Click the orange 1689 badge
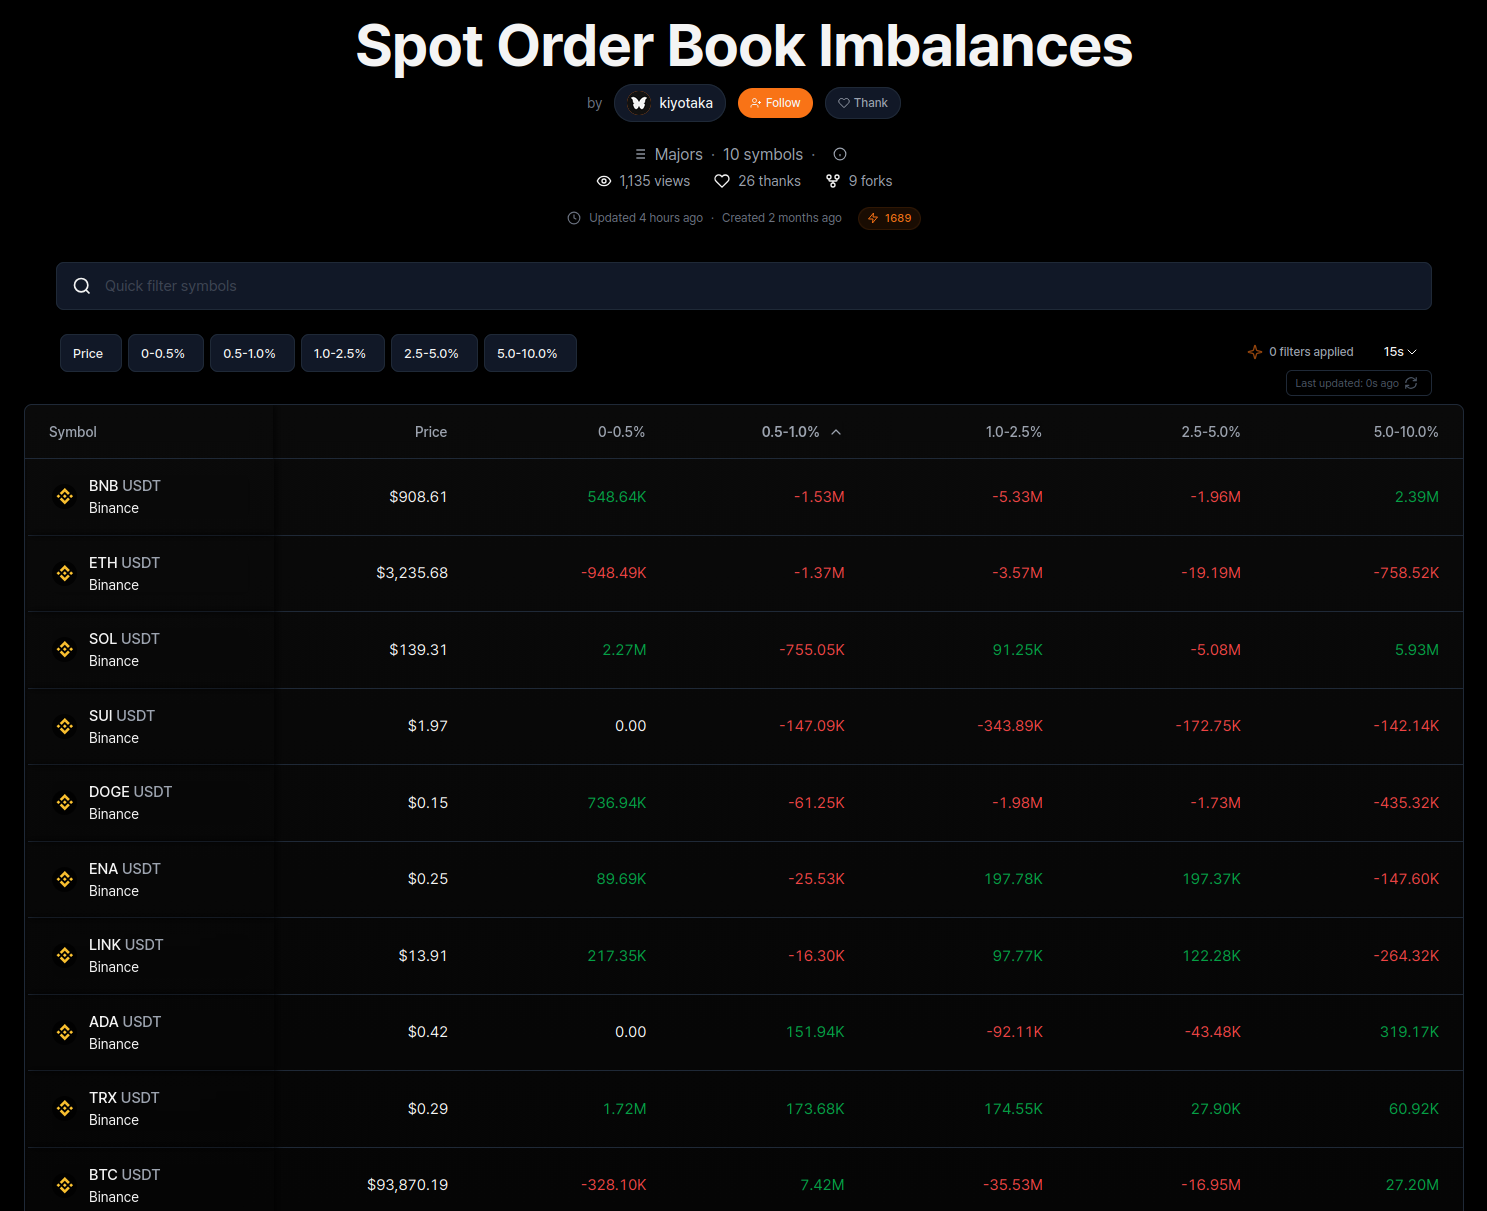Screen dimensions: 1487x1211 point(889,218)
